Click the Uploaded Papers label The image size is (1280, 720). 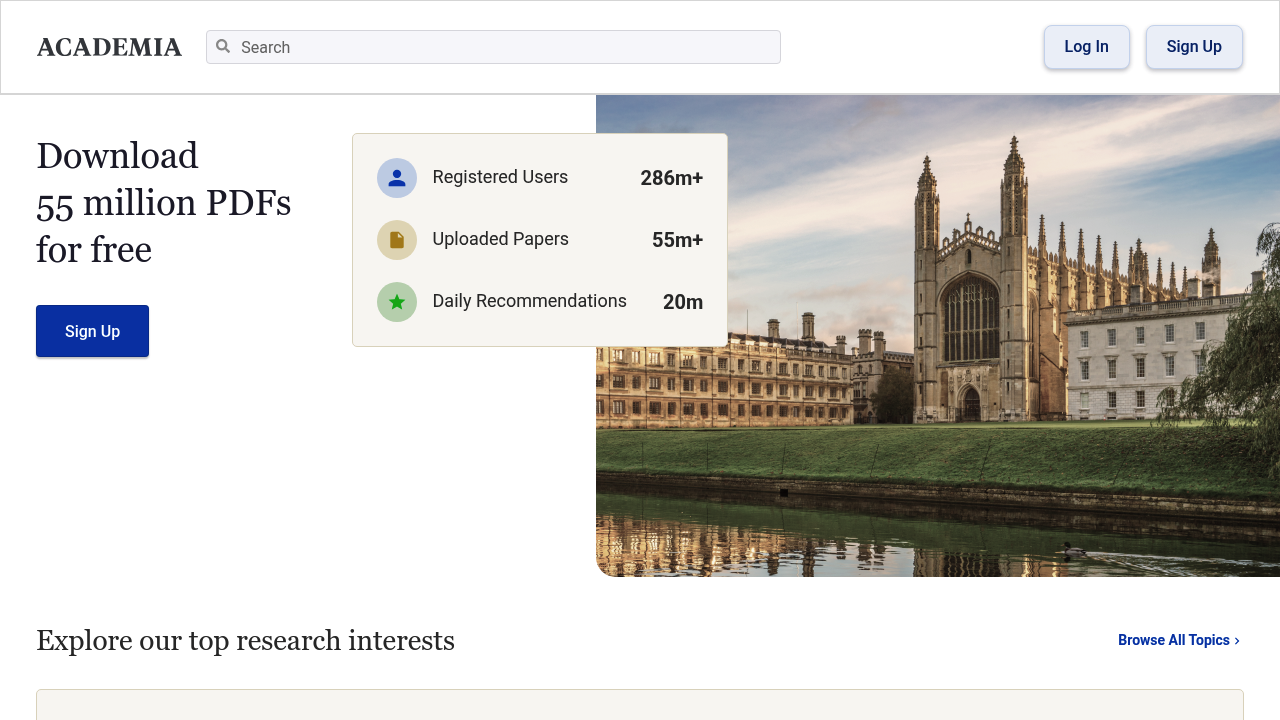pos(501,239)
